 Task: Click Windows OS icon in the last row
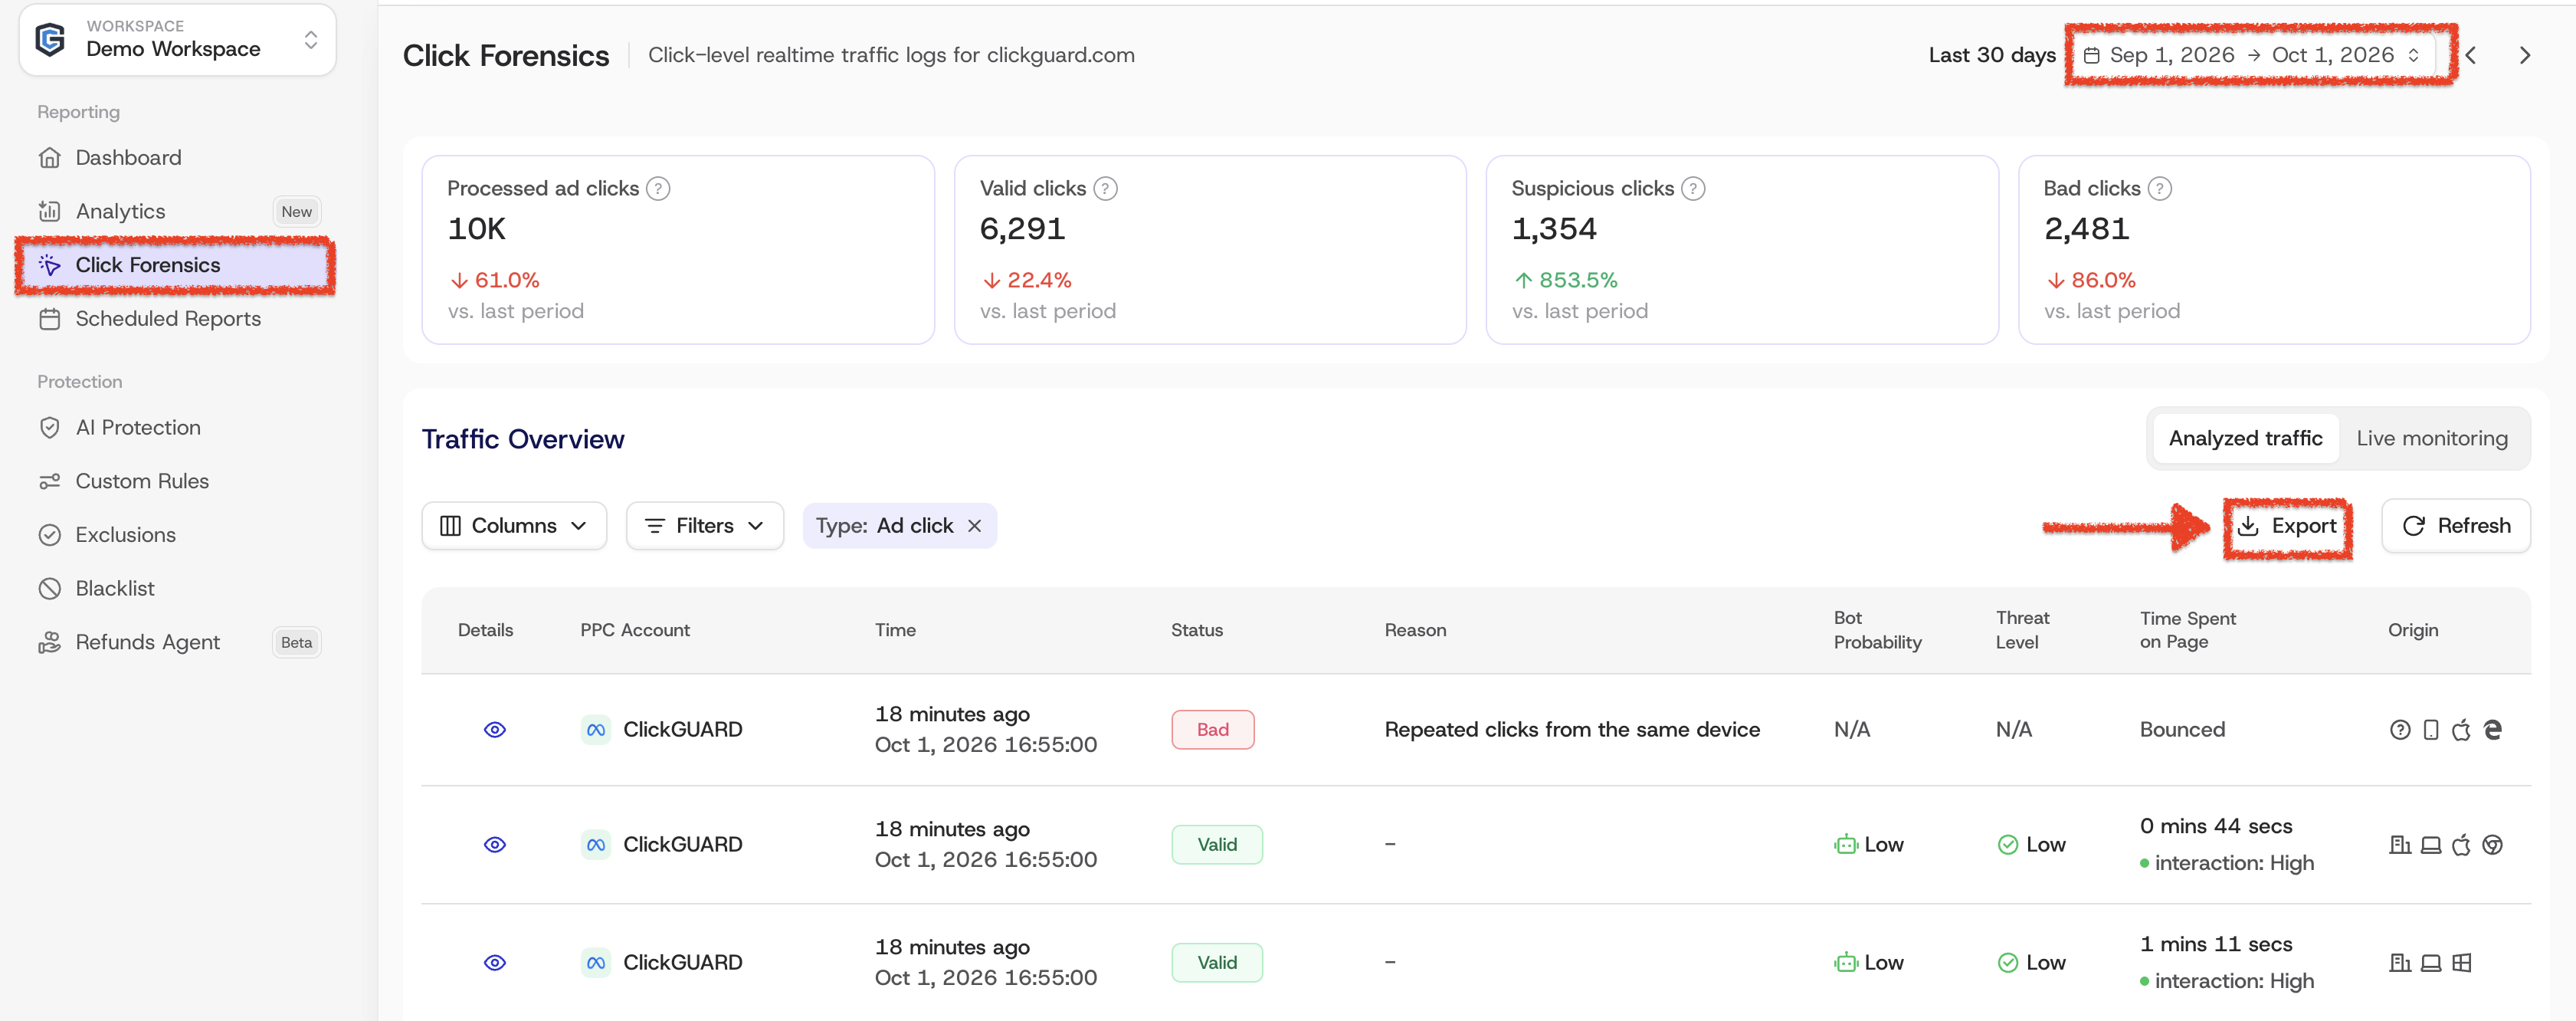tap(2462, 963)
